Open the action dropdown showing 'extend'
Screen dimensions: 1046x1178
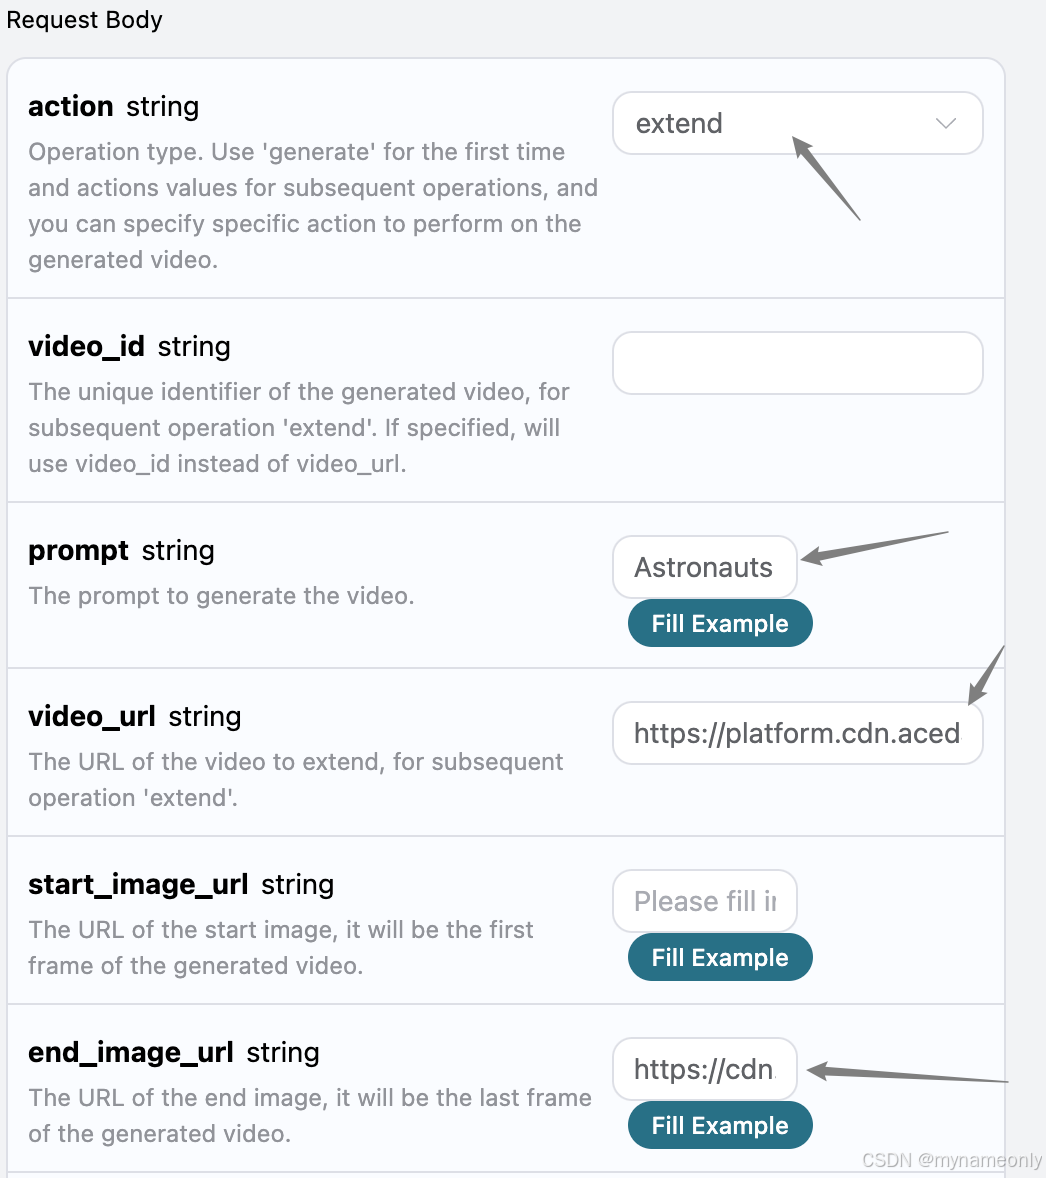click(797, 123)
